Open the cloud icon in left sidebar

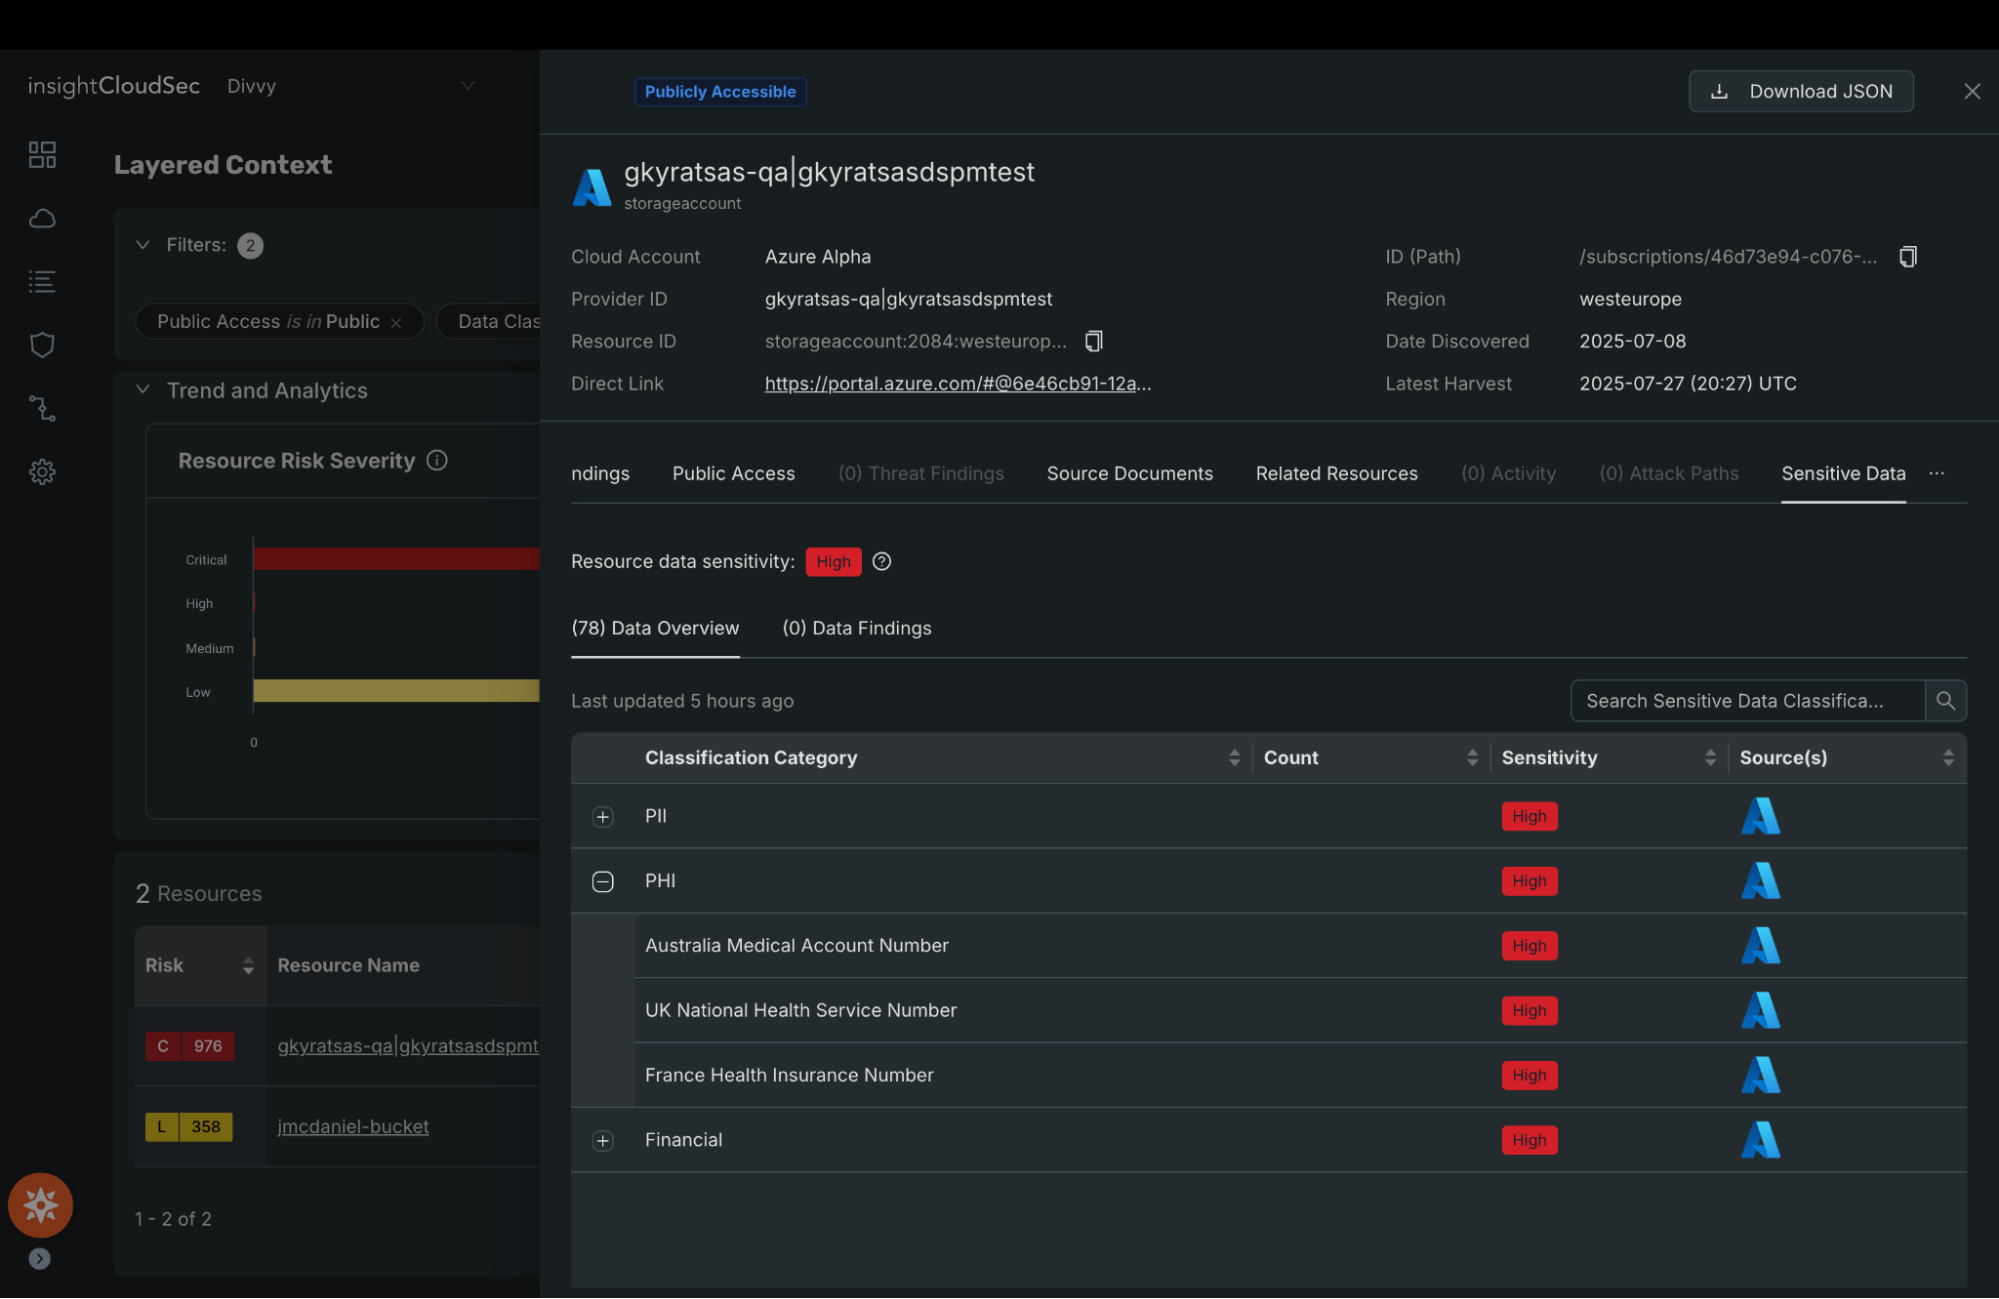coord(42,218)
